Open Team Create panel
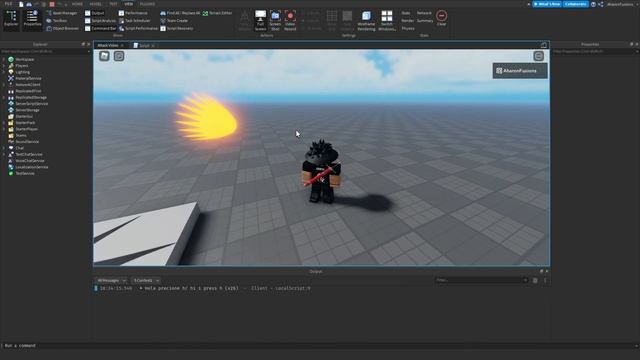The image size is (640, 360). click(x=174, y=21)
